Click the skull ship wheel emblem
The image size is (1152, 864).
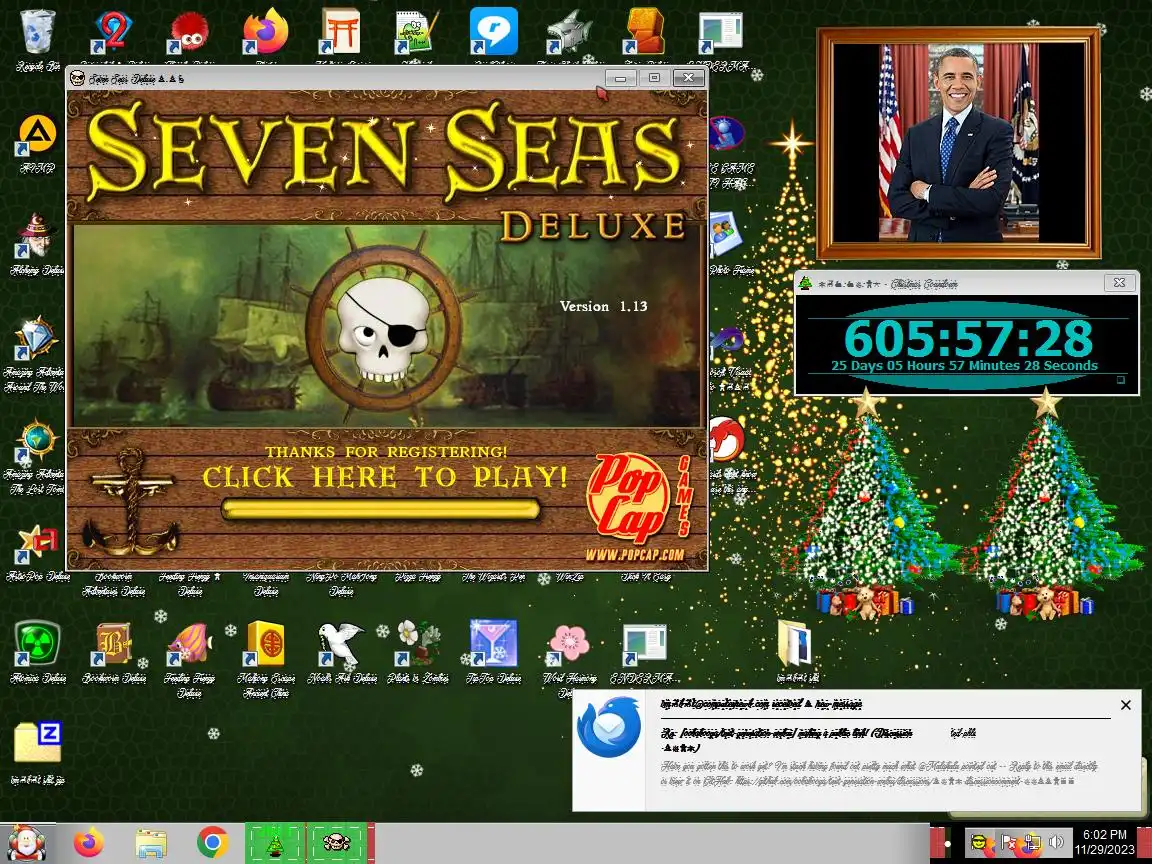pyautogui.click(x=384, y=328)
